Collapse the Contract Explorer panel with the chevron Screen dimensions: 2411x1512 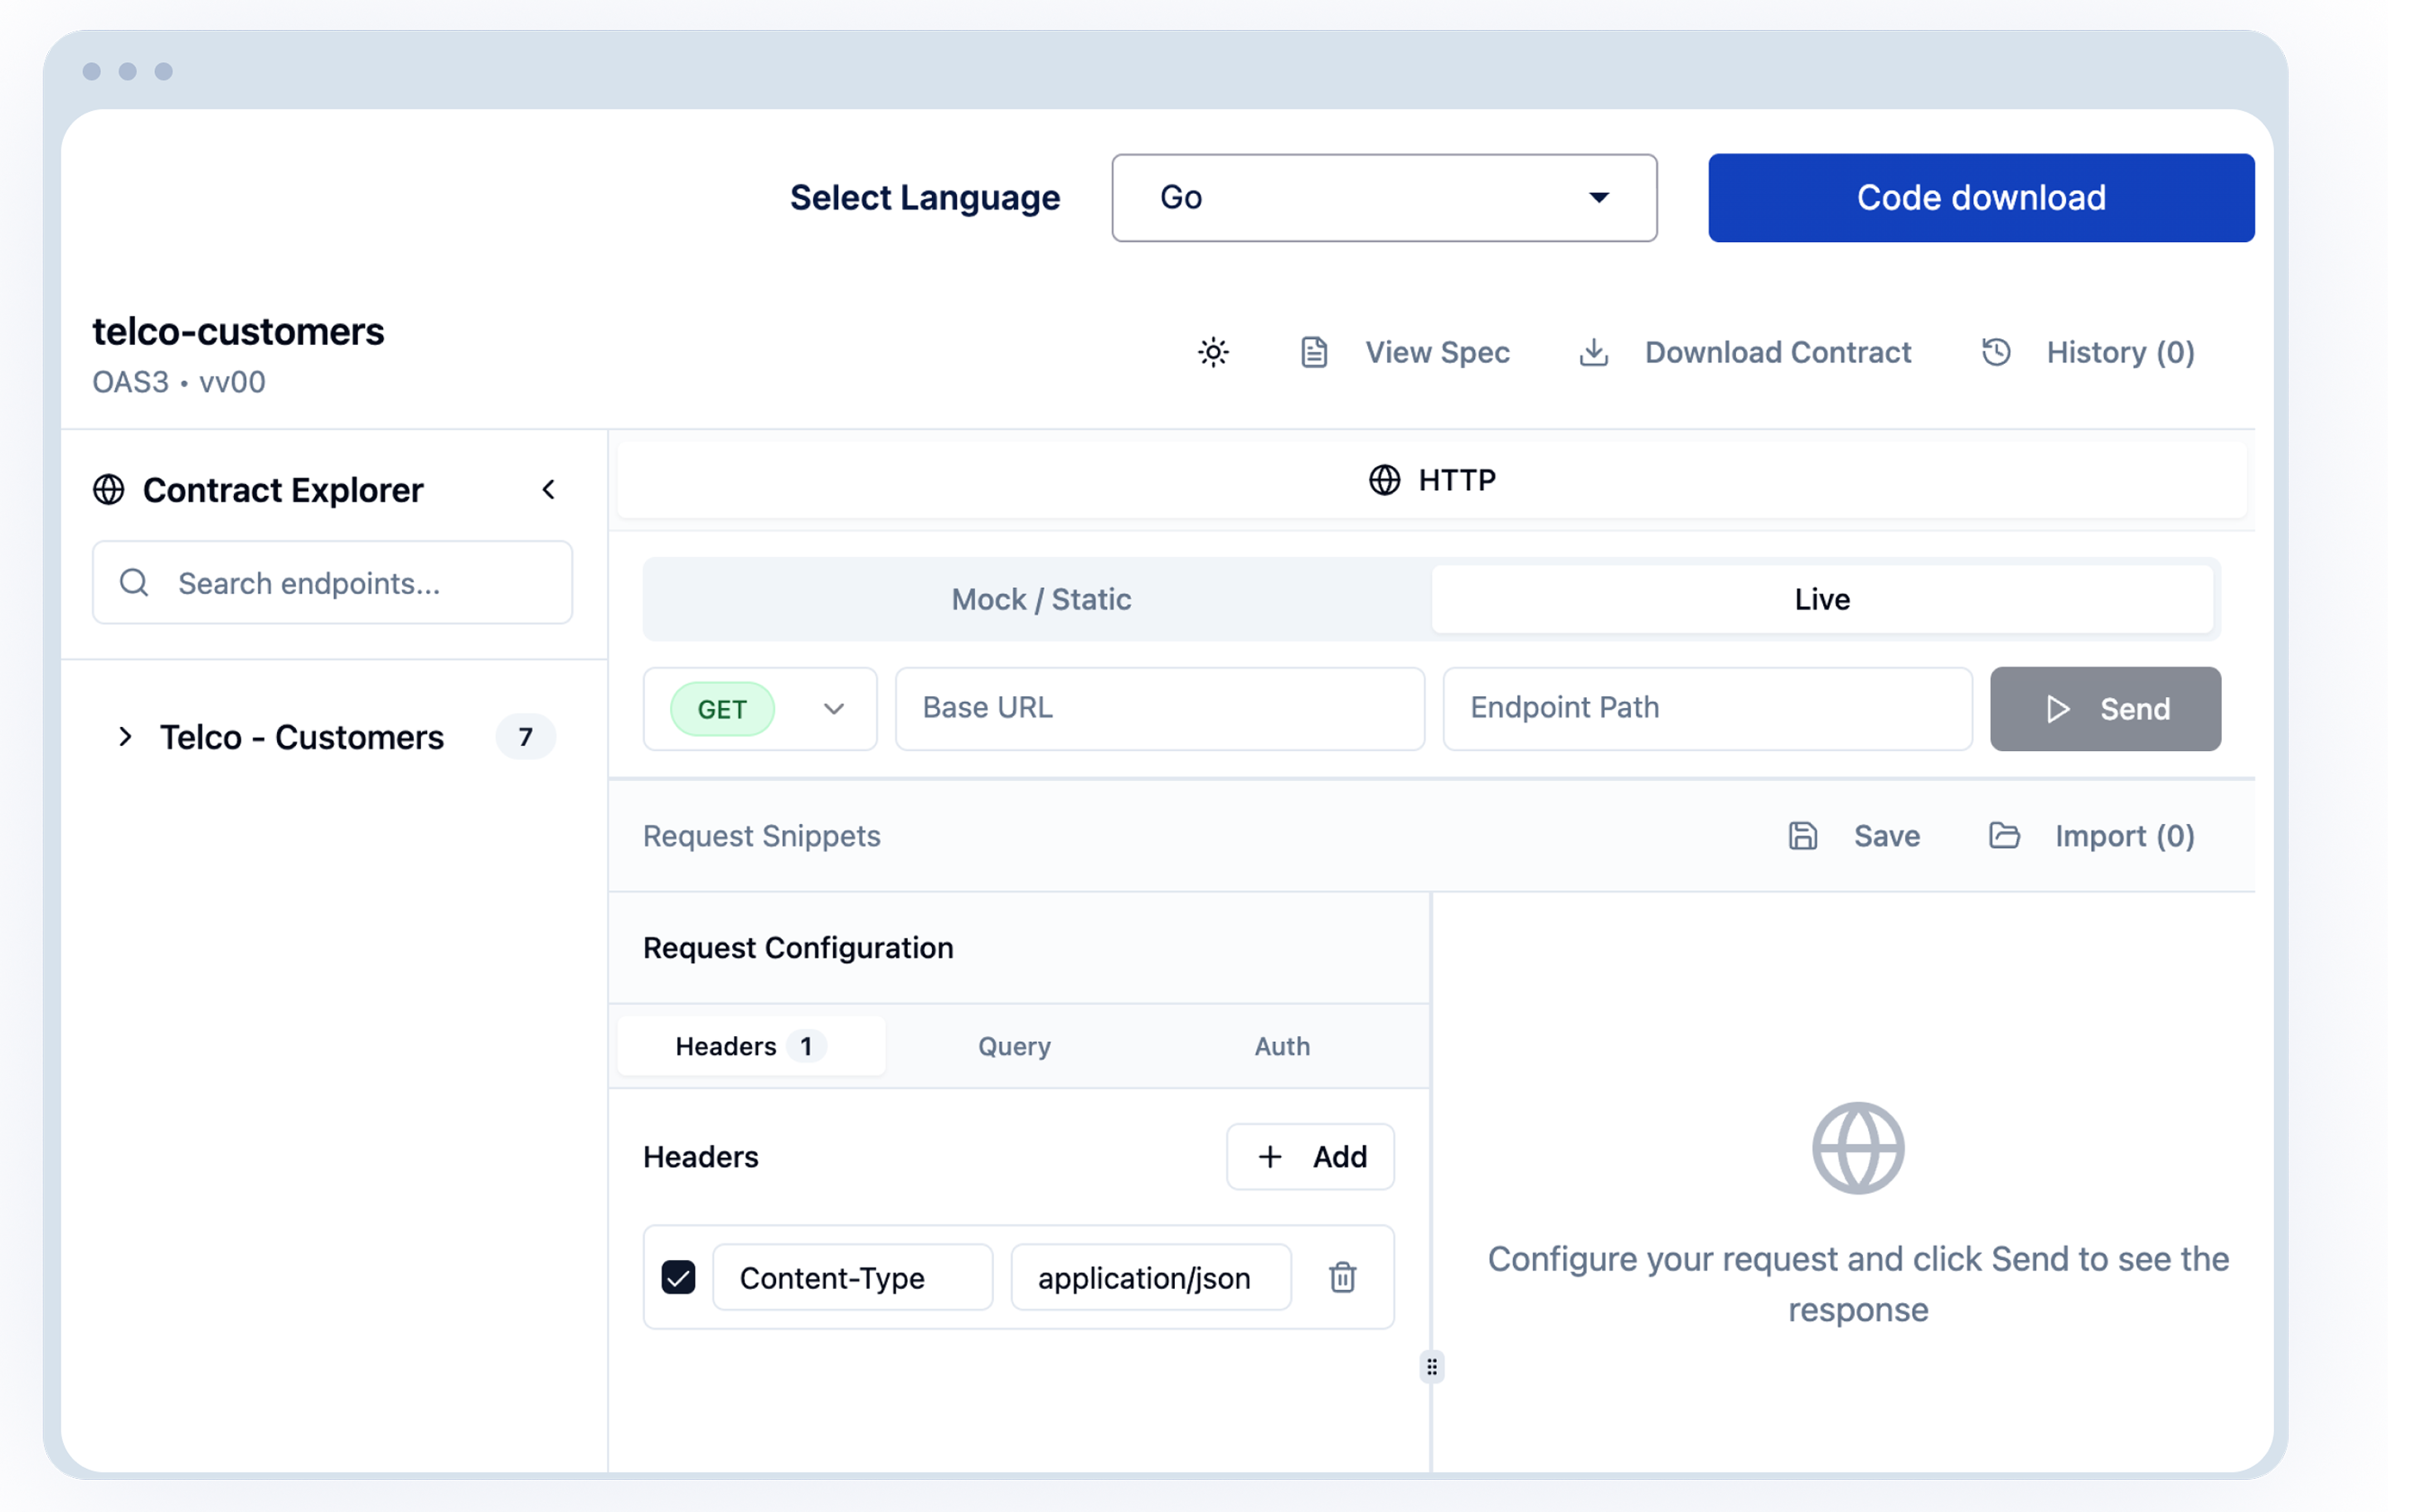tap(548, 490)
